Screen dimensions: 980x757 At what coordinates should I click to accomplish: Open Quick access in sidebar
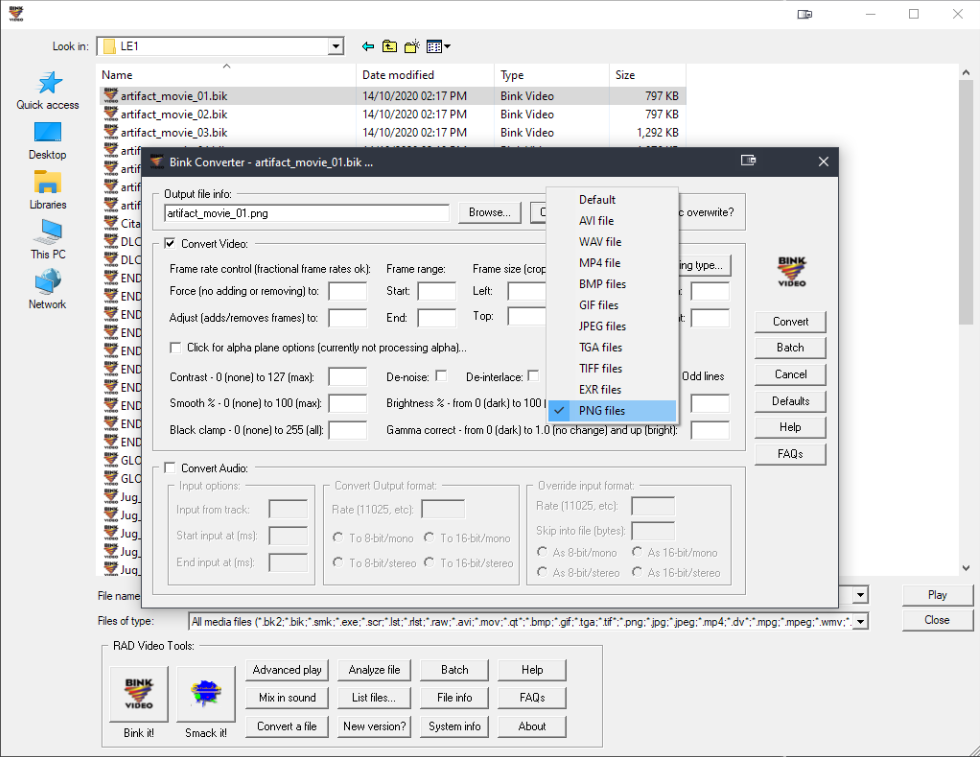pyautogui.click(x=48, y=91)
